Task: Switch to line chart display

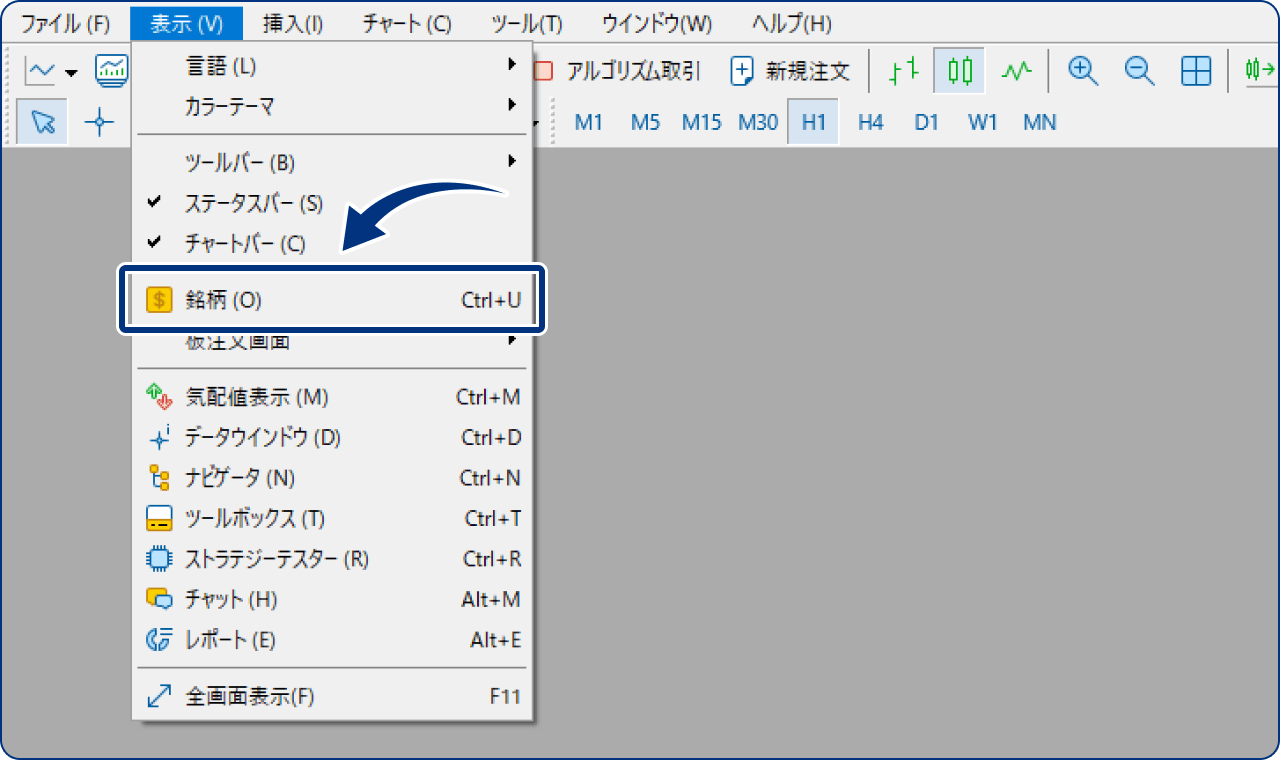Action: tap(1017, 71)
